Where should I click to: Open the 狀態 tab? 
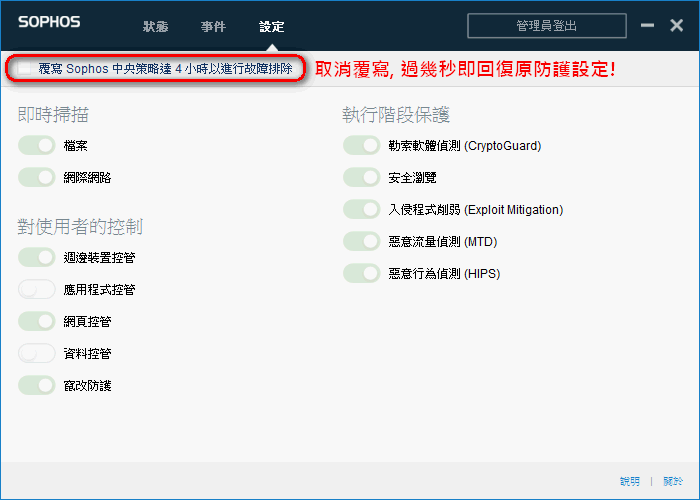(155, 26)
